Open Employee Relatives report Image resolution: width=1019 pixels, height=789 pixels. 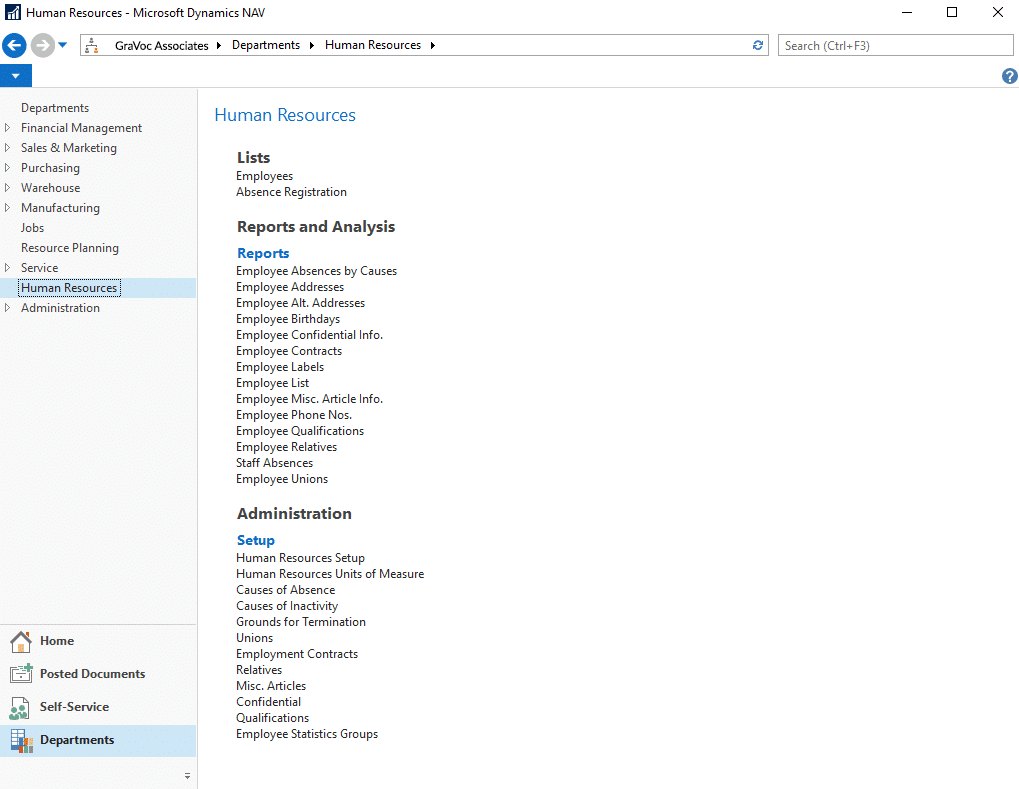pos(287,447)
